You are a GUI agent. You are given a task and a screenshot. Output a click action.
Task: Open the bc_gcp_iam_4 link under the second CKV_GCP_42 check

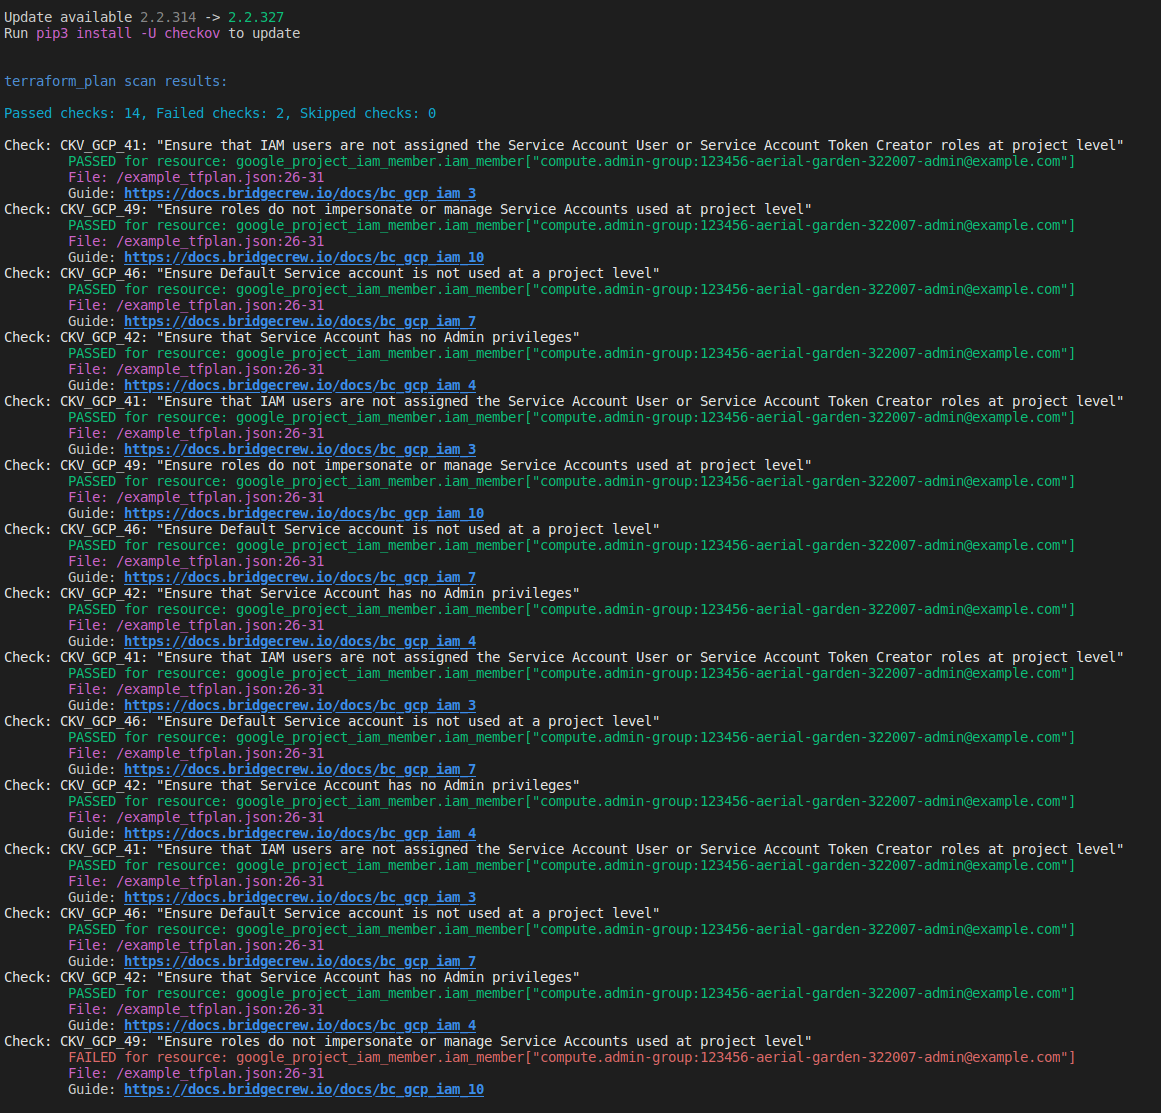pos(299,641)
